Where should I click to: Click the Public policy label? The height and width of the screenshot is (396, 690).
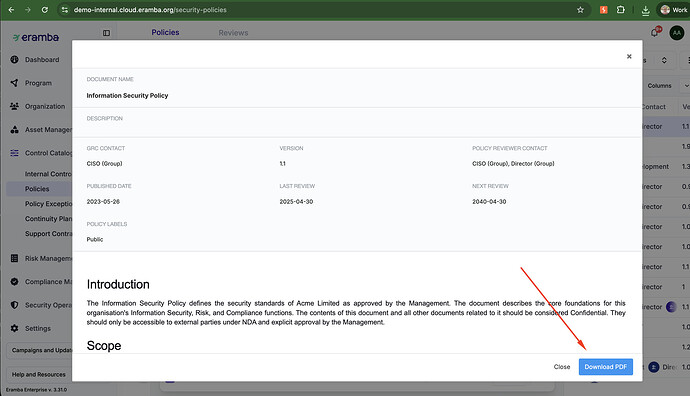click(x=95, y=239)
